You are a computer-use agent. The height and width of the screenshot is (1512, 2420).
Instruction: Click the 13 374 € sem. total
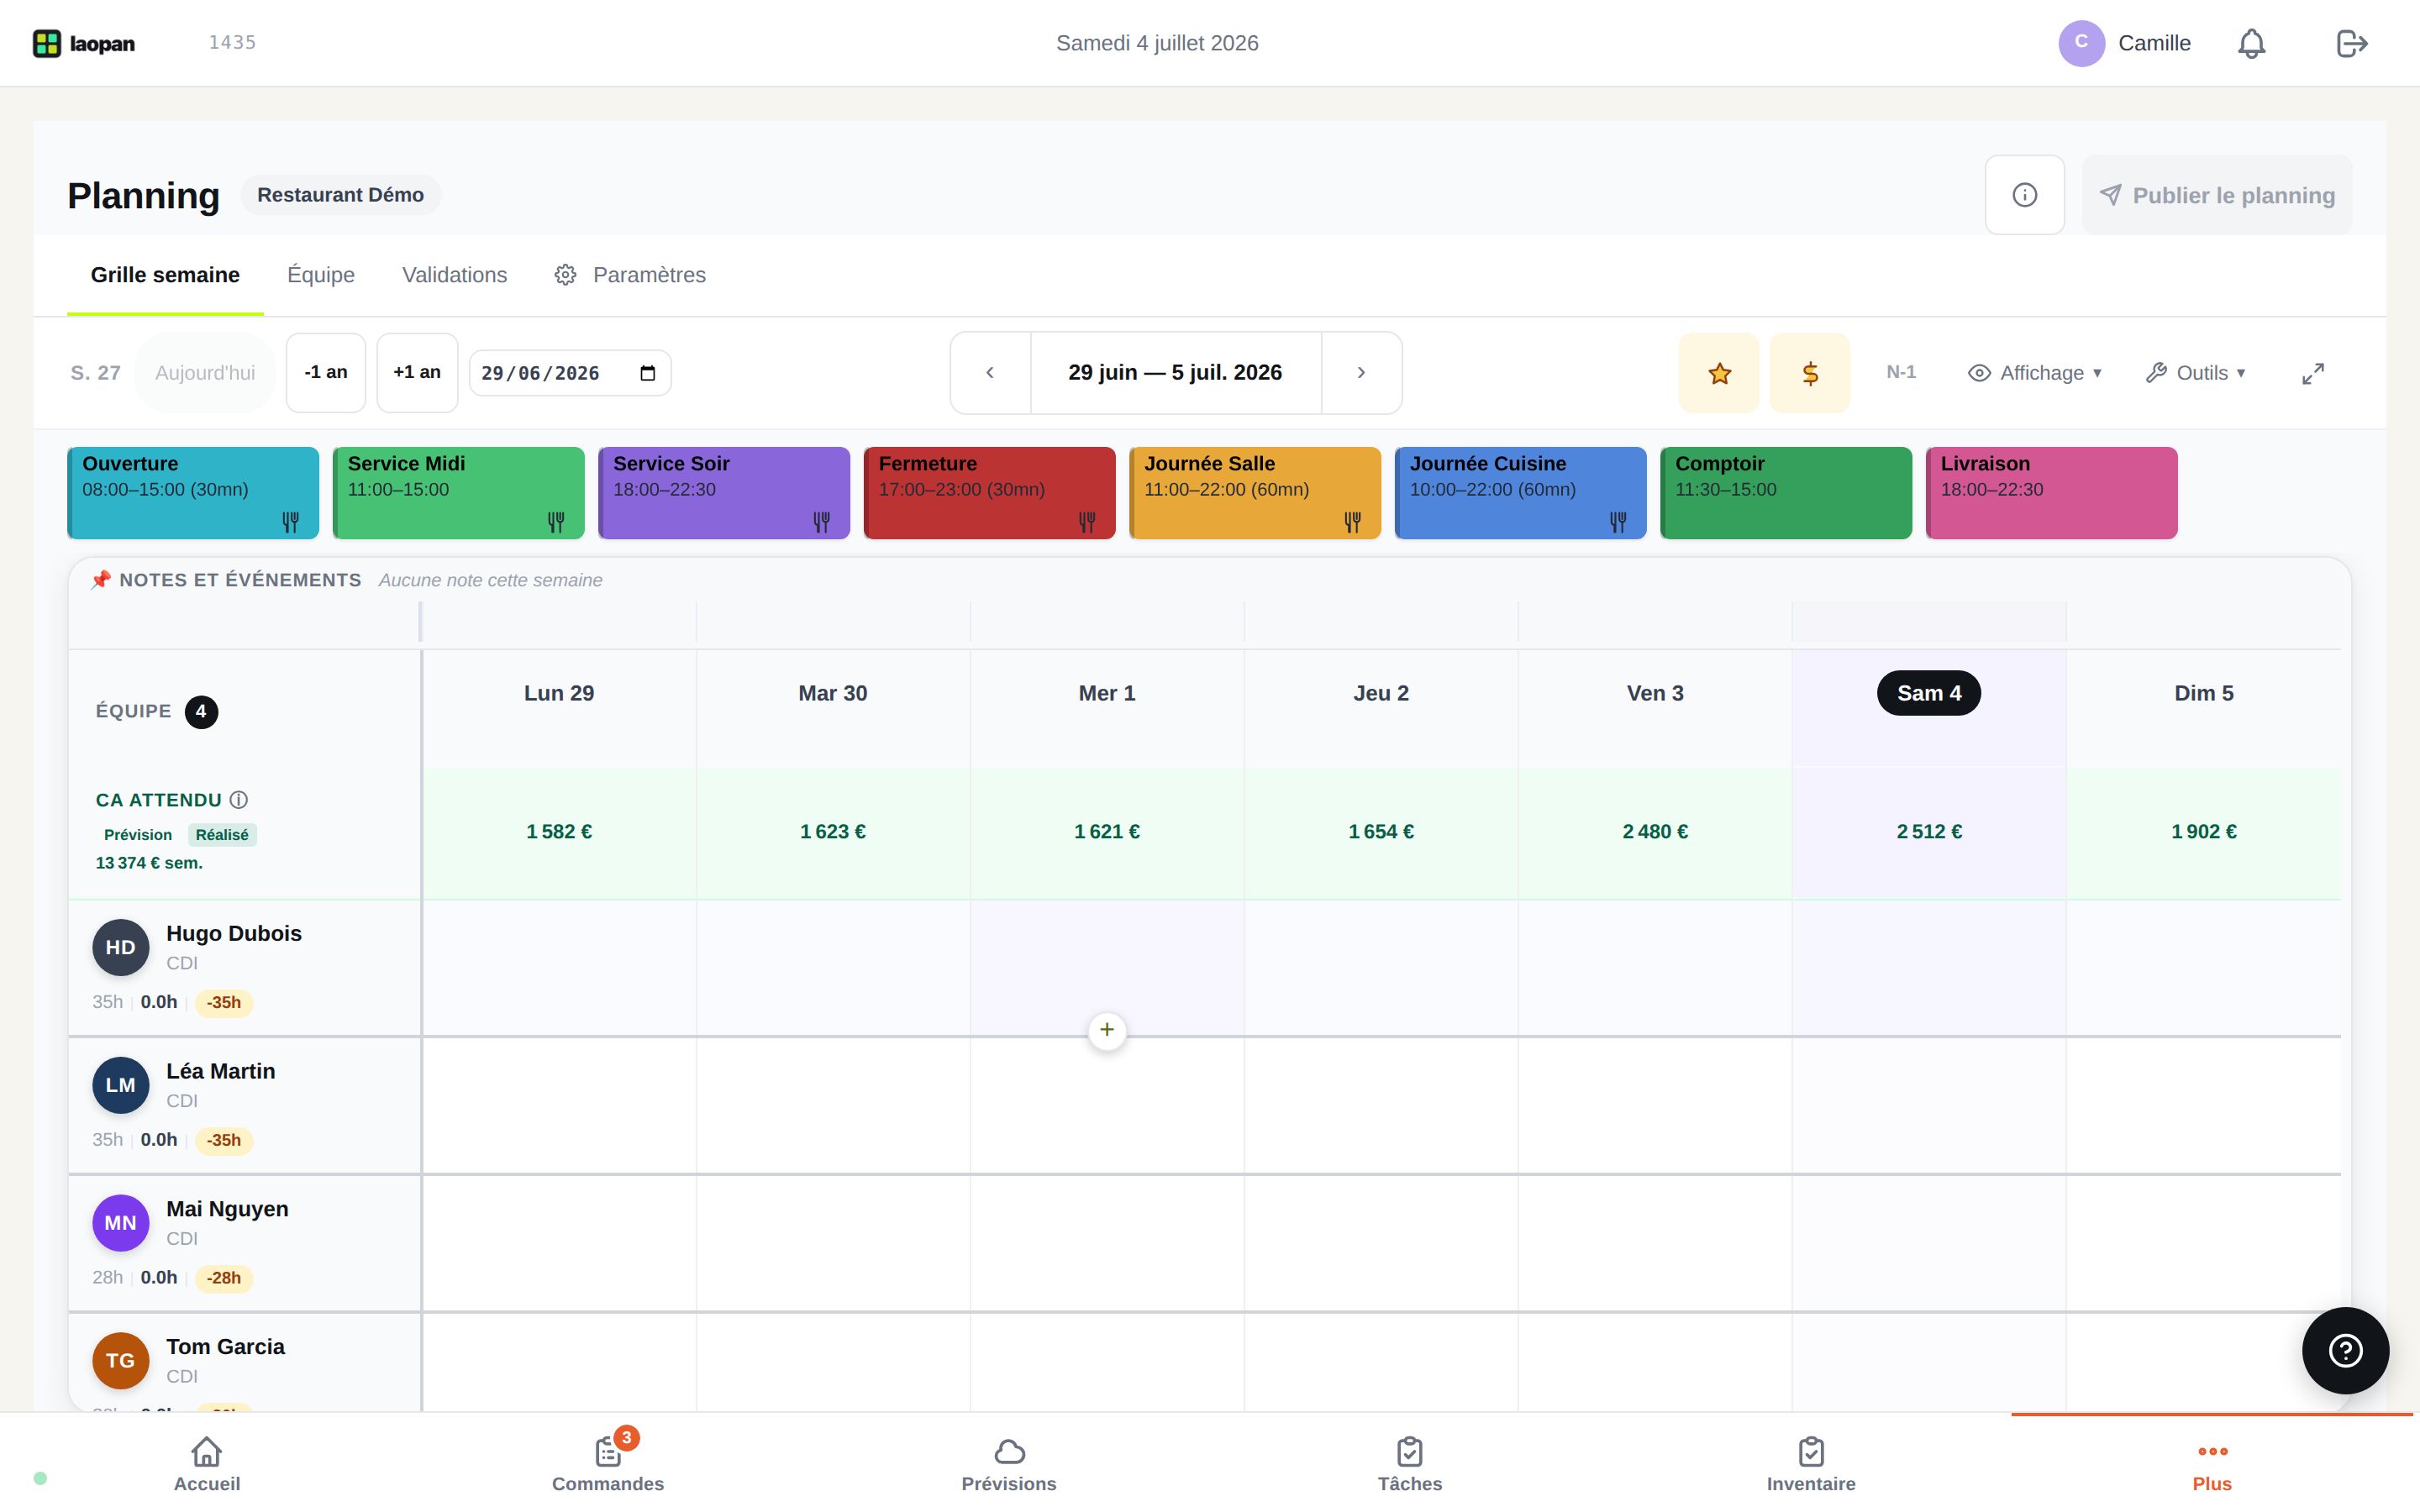pos(149,863)
